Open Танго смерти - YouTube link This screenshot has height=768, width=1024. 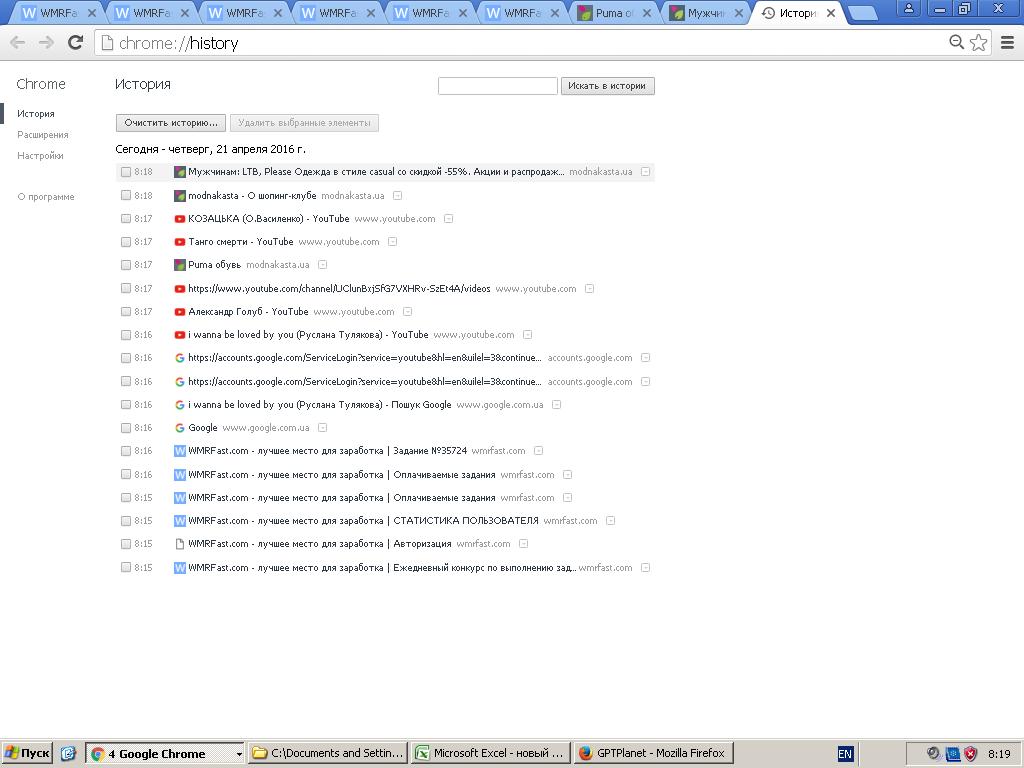241,242
